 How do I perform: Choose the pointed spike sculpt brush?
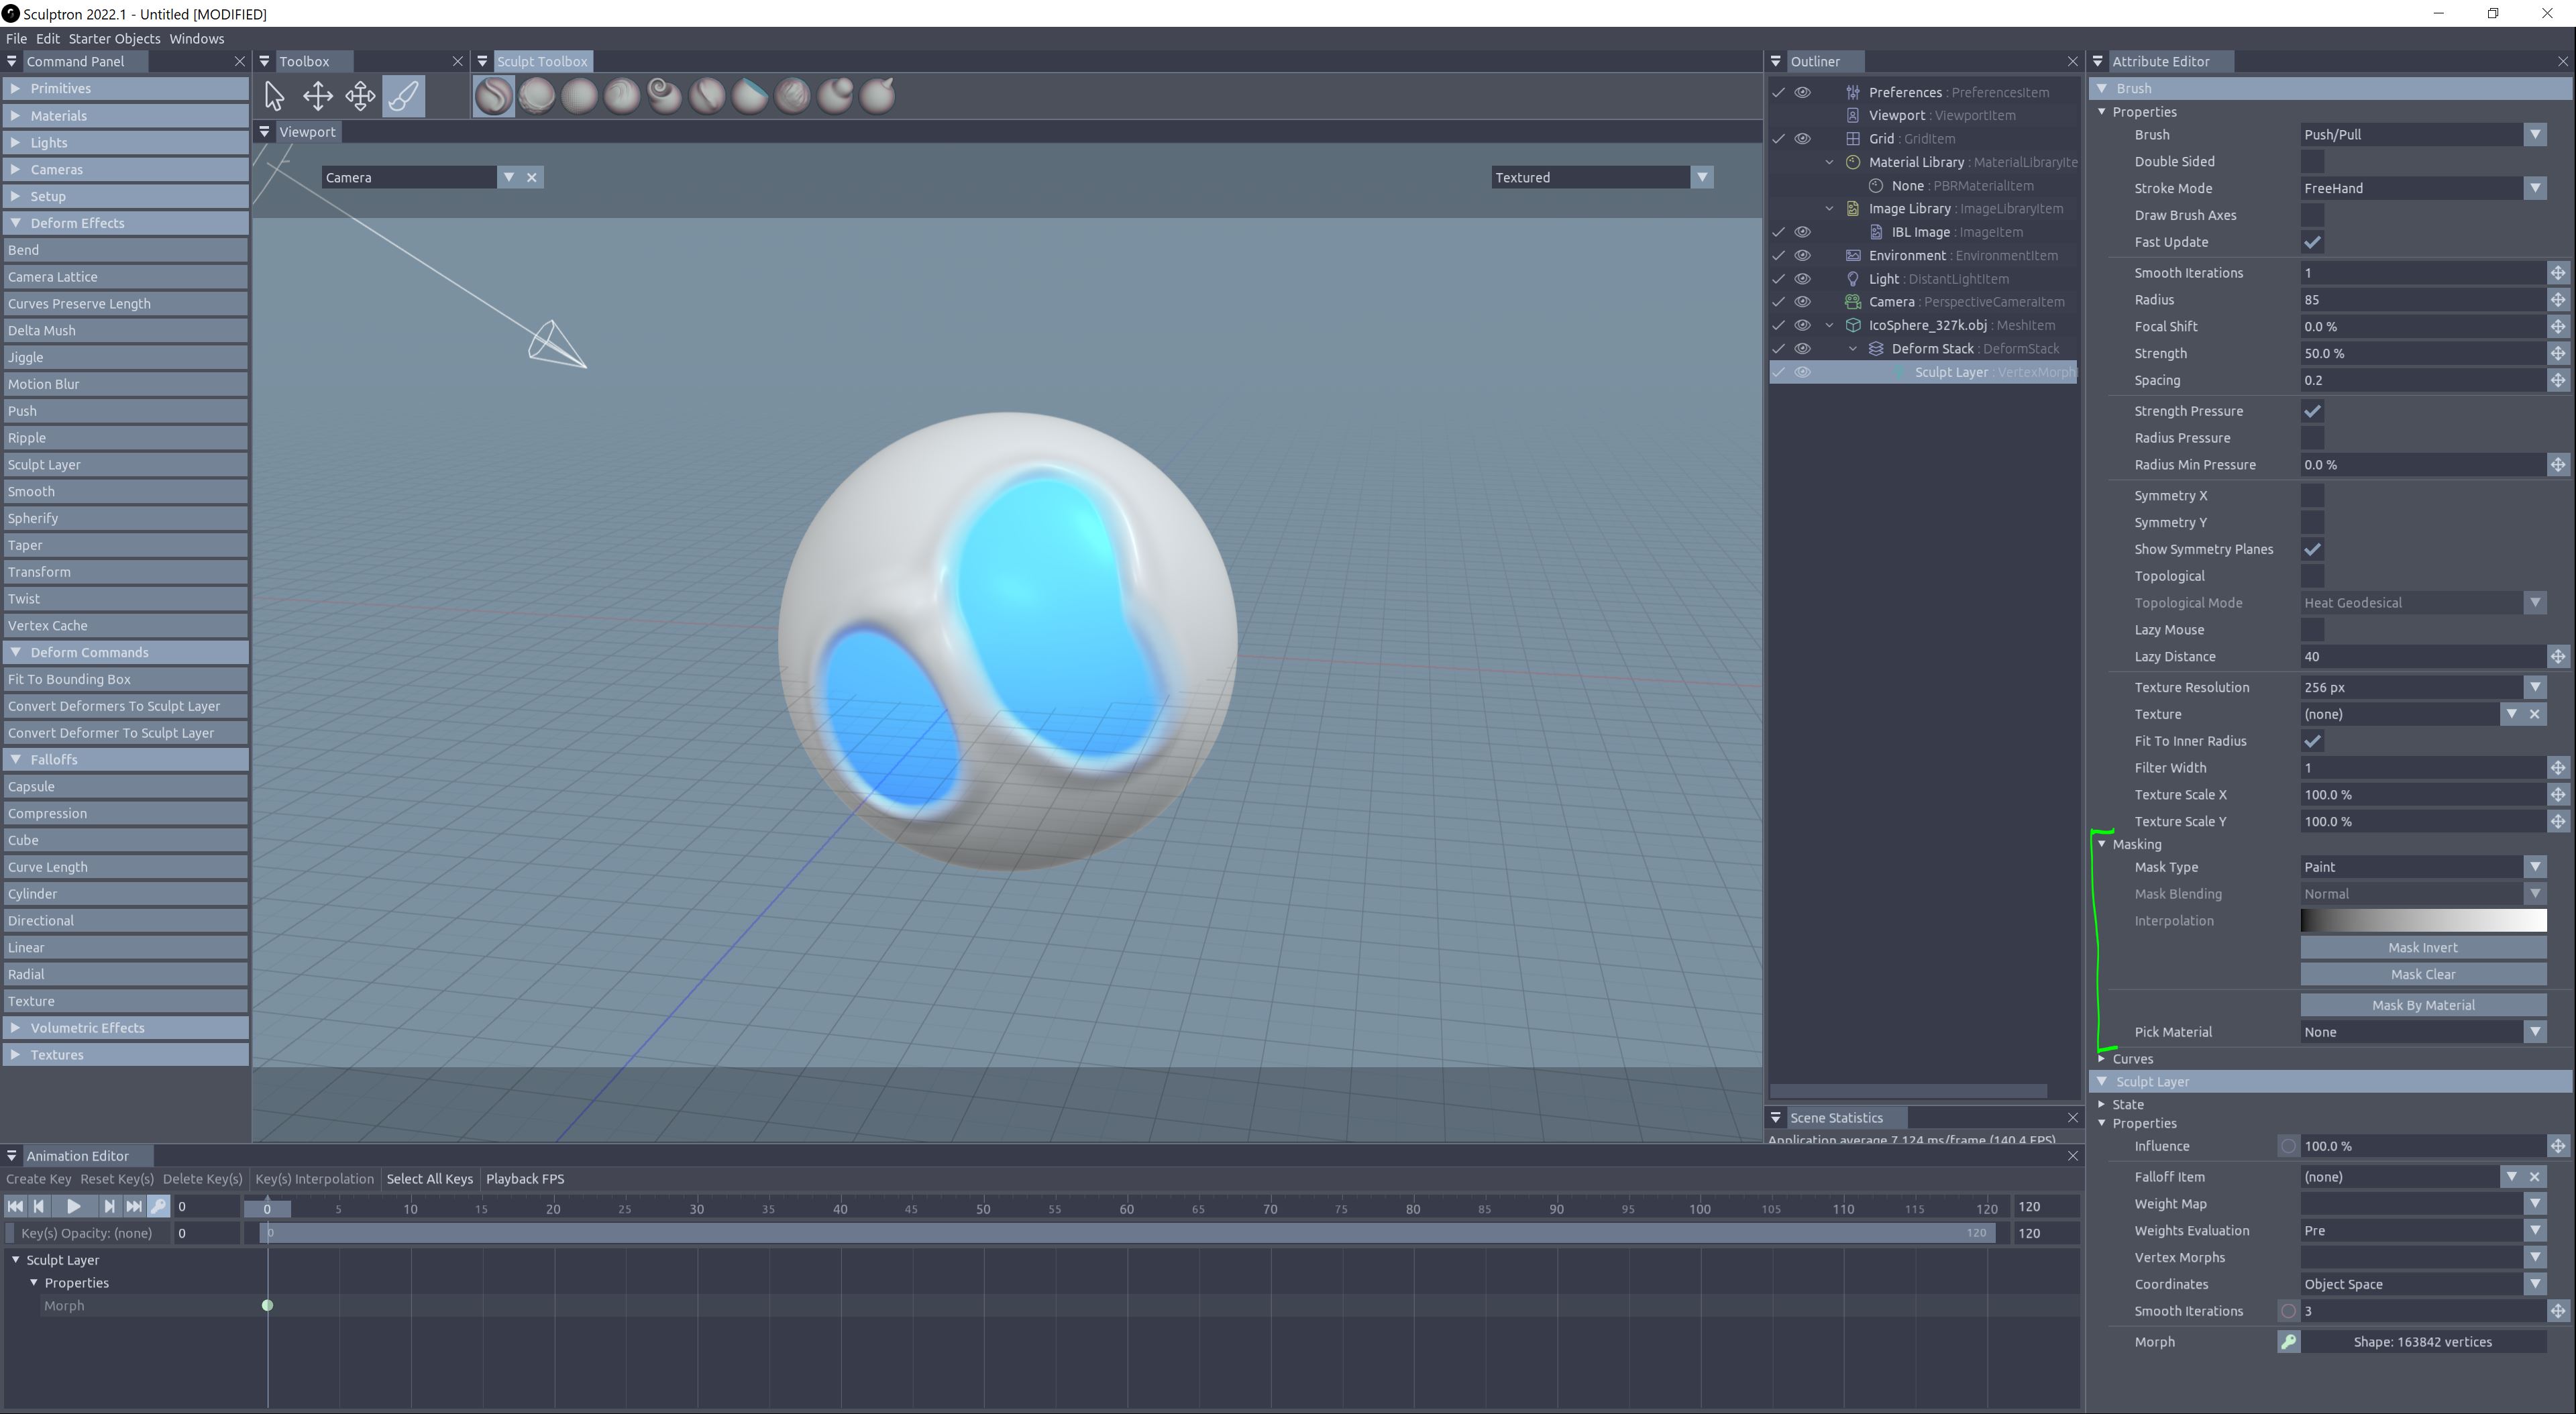pyautogui.click(x=878, y=96)
